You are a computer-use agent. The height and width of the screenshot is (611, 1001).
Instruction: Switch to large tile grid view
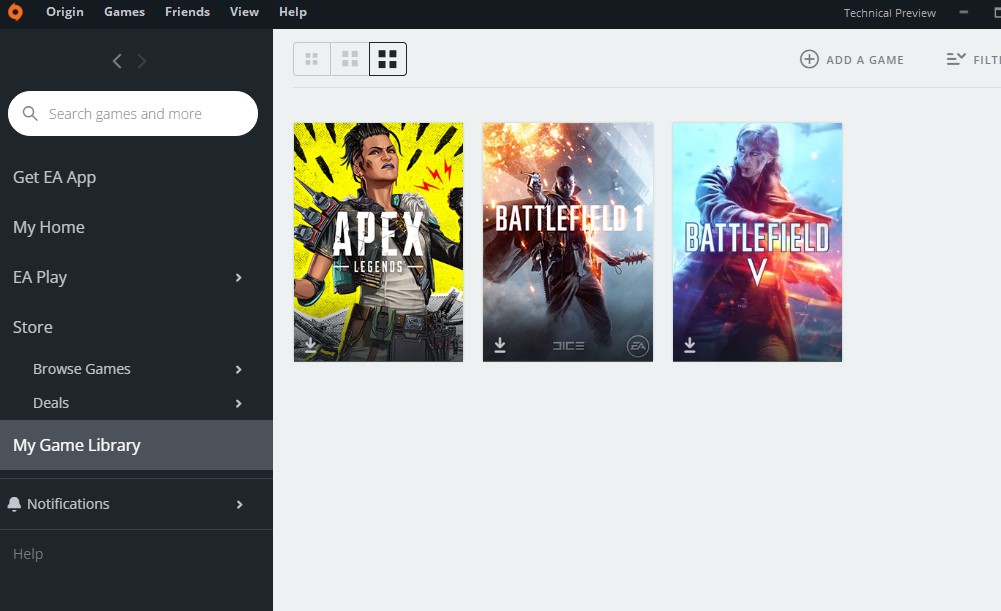point(388,59)
